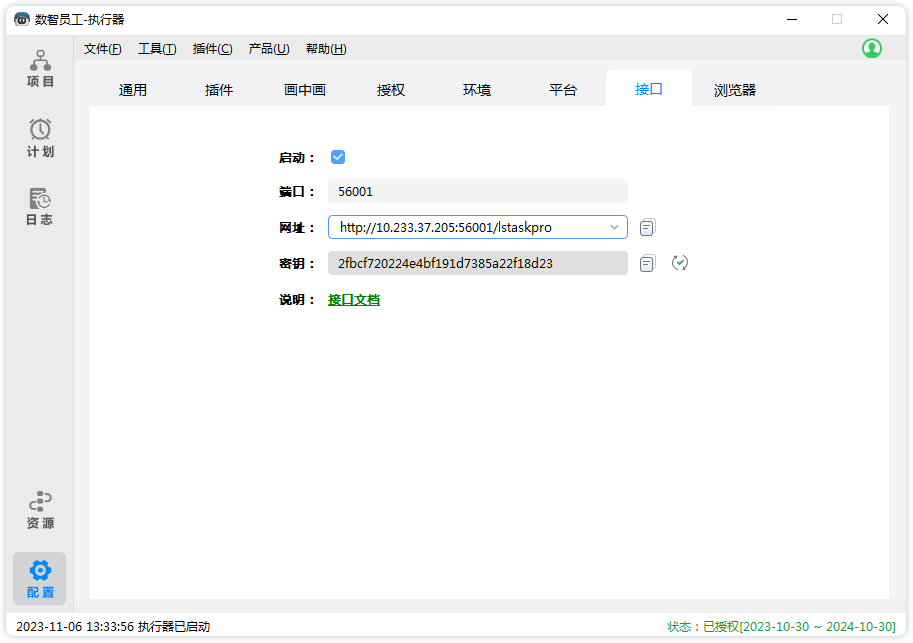Open the 插件(C) menu
Image resolution: width=913 pixels, height=643 pixels.
coord(212,49)
